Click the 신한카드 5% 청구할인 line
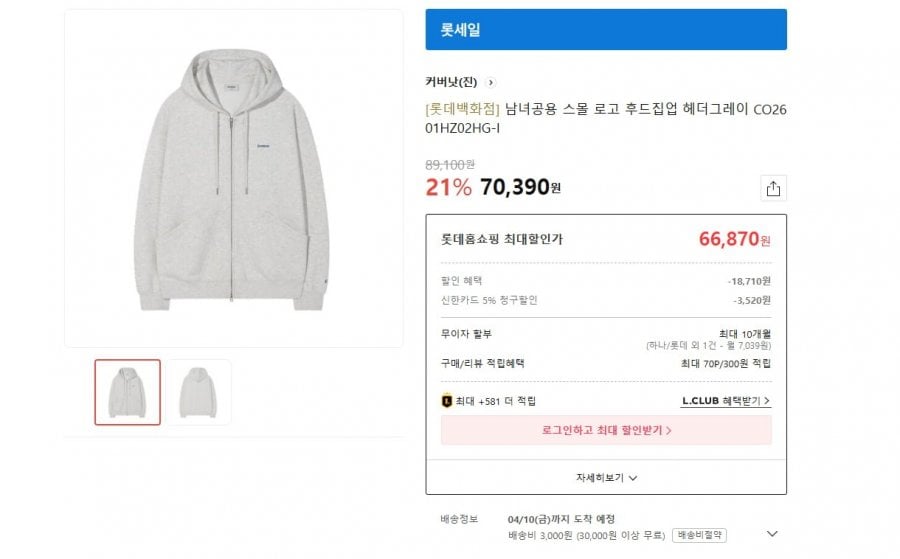The height and width of the screenshot is (559, 900). (x=490, y=299)
